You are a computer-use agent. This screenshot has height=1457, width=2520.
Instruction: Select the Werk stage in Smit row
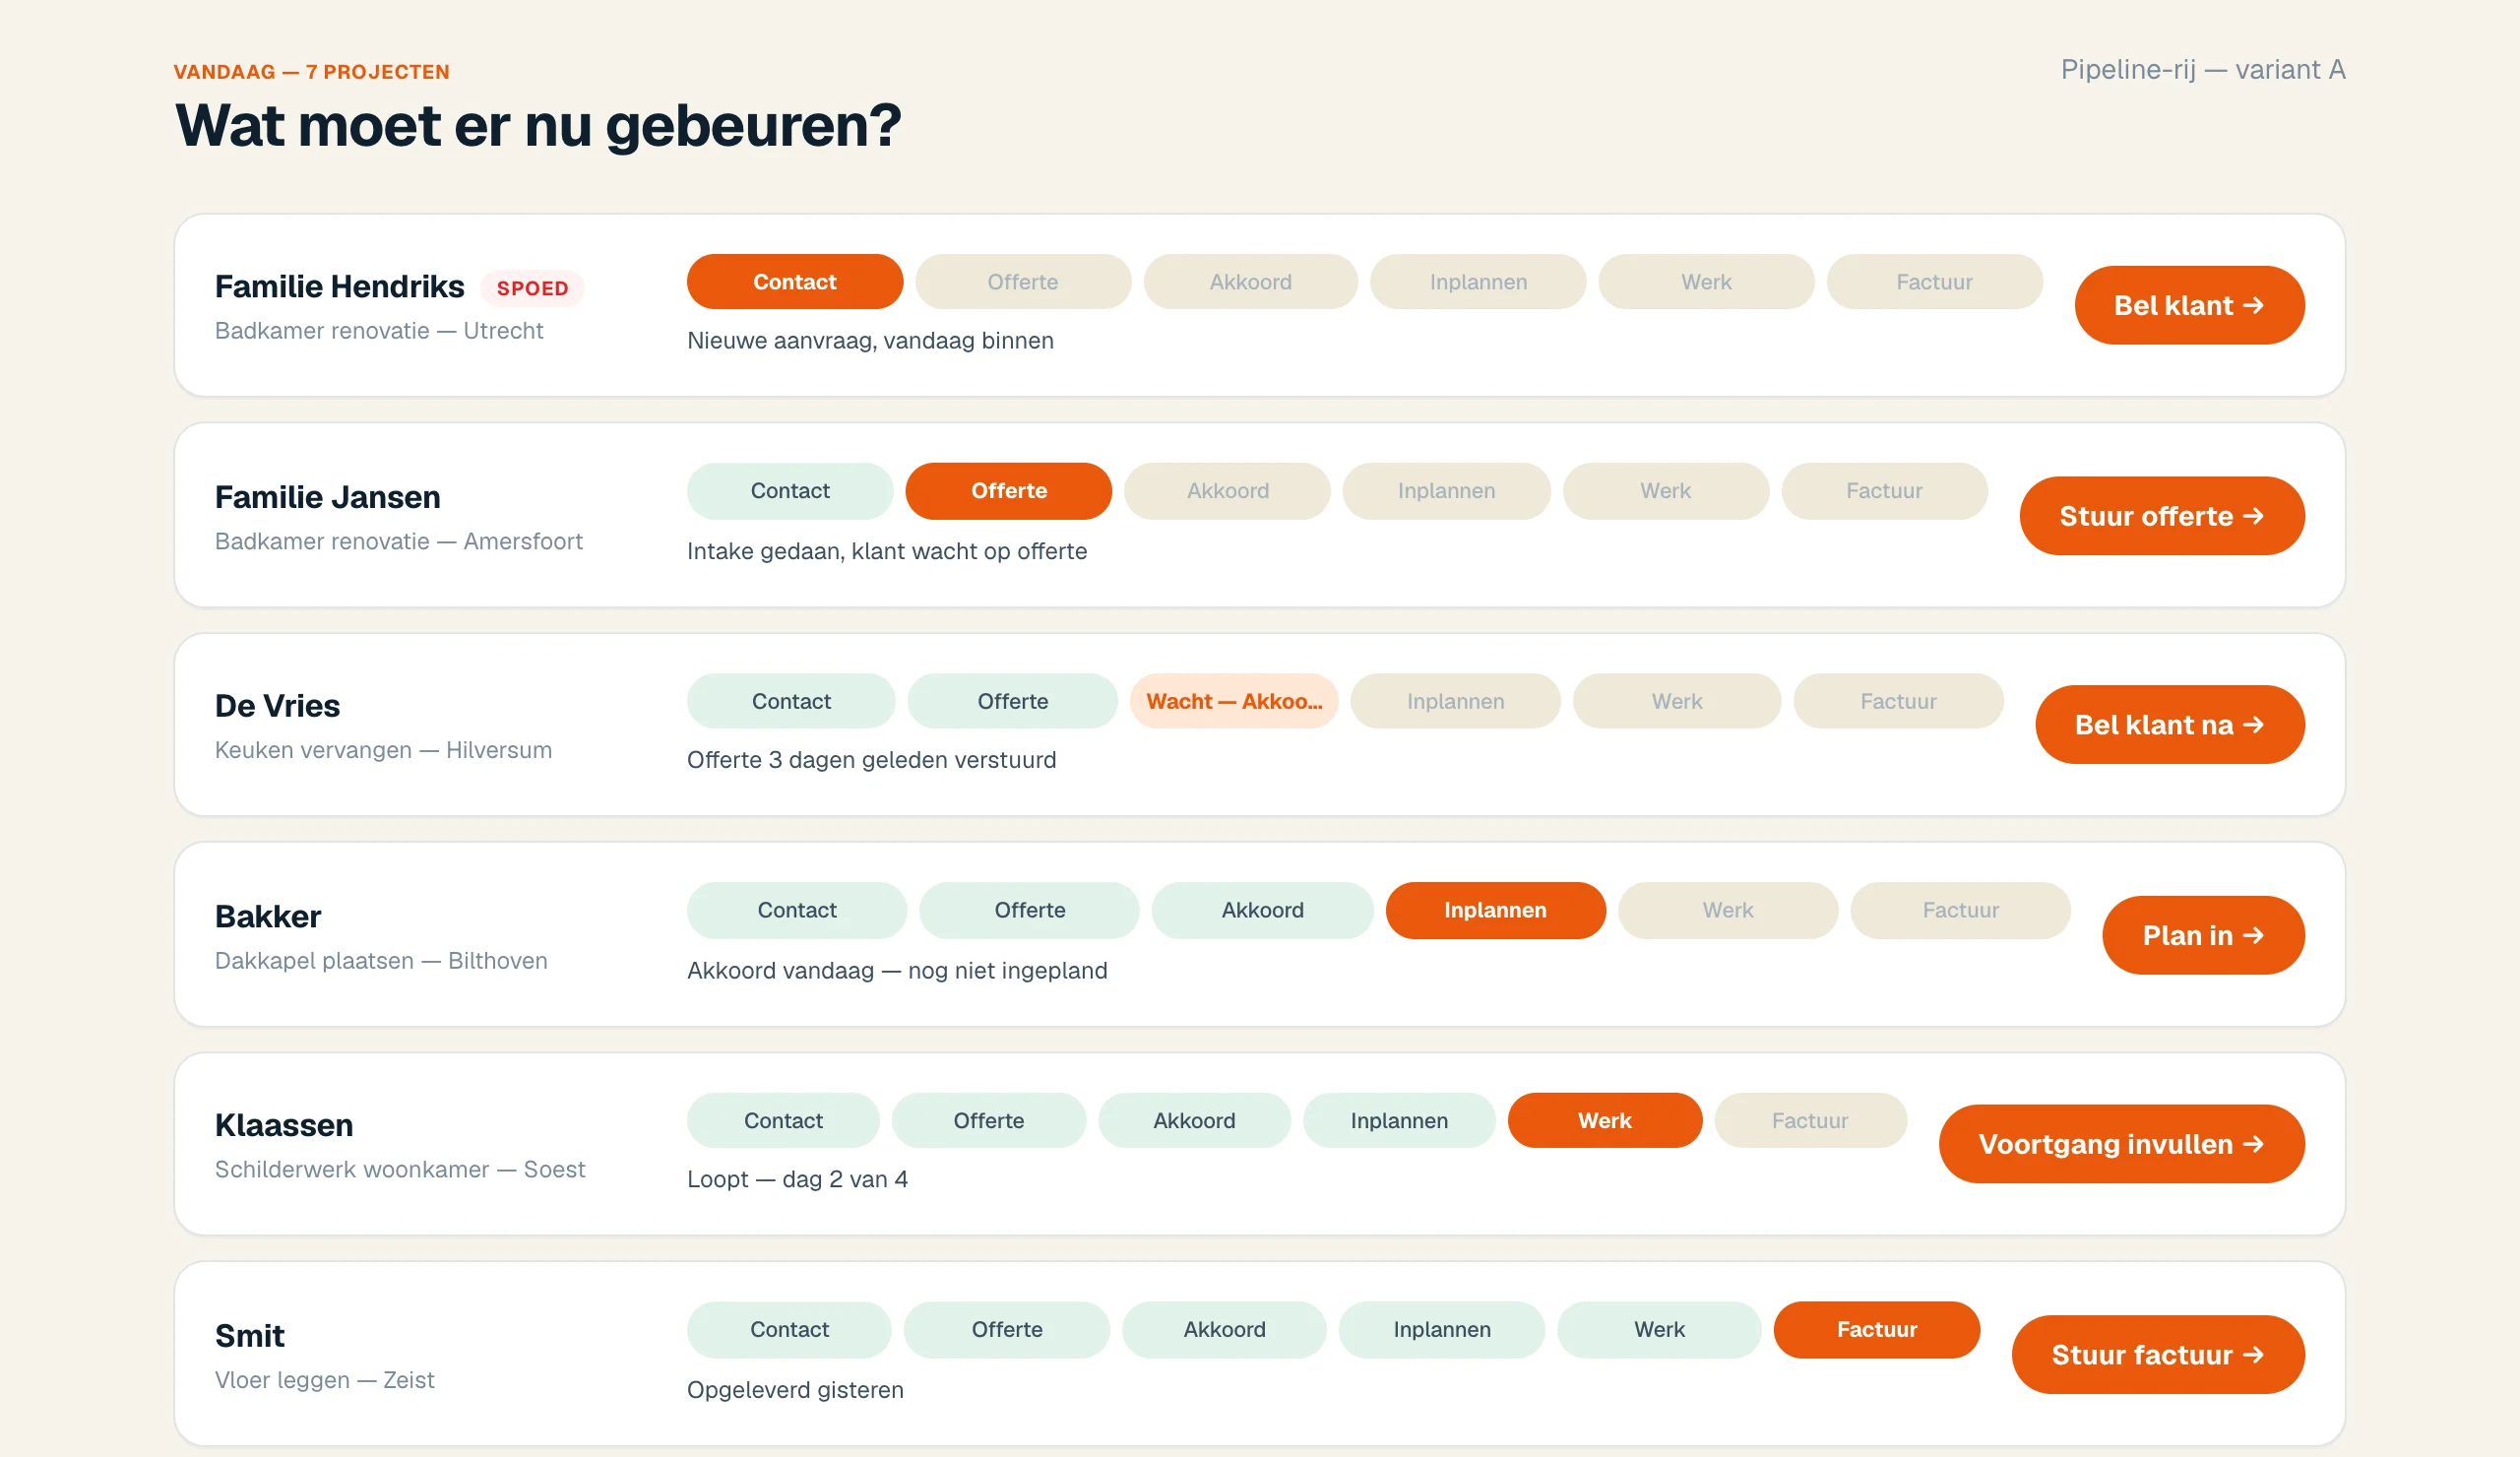[1659, 1329]
